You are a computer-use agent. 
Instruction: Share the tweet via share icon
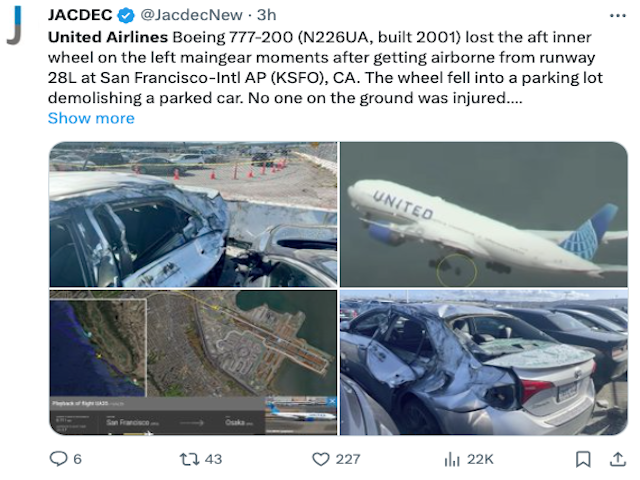613,459
